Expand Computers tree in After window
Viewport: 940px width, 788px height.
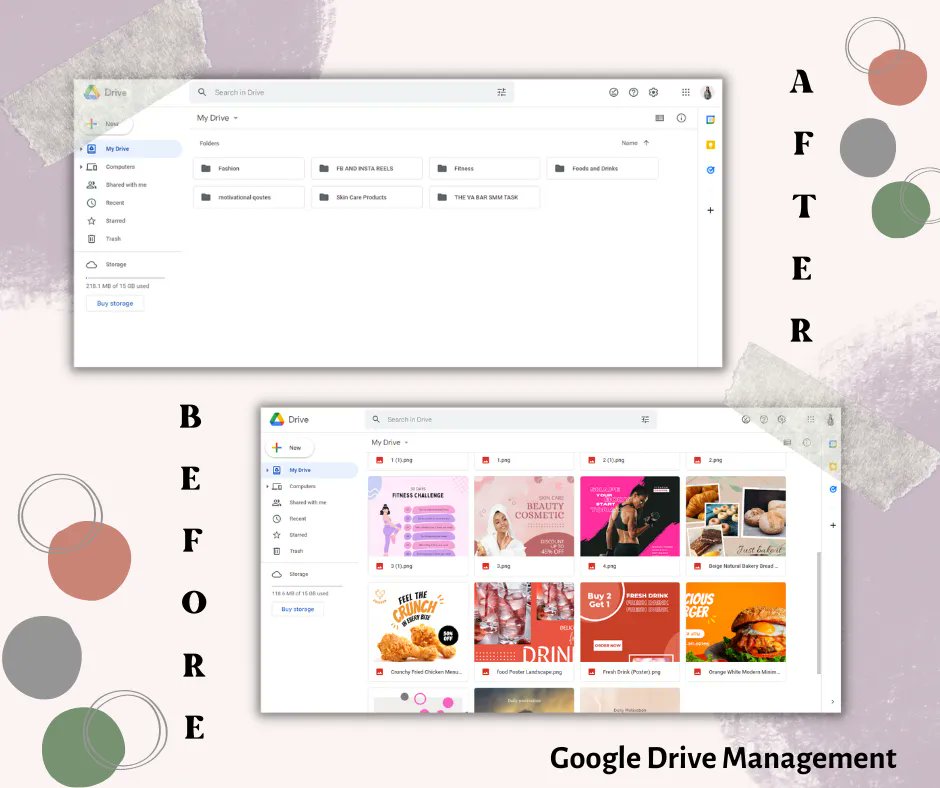pos(82,167)
